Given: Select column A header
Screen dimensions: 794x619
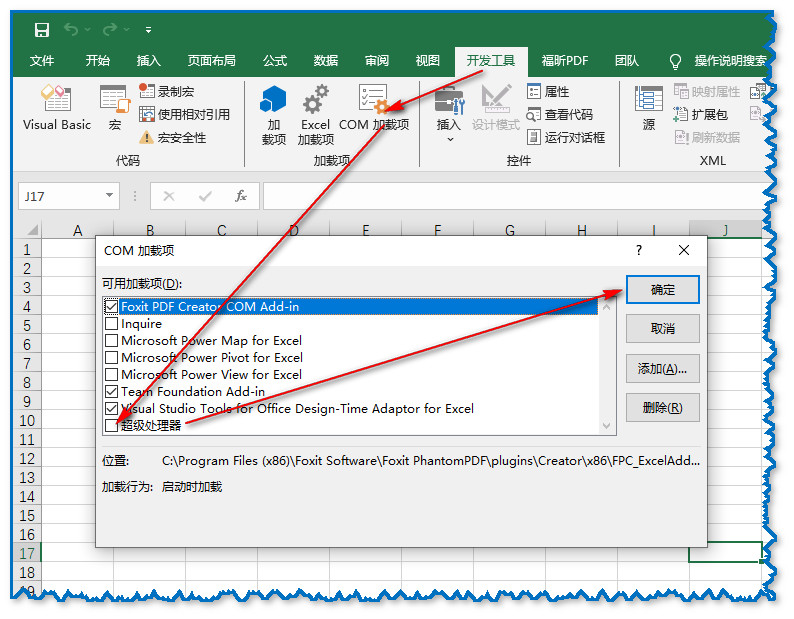Looking at the screenshot, I should pos(77,230).
